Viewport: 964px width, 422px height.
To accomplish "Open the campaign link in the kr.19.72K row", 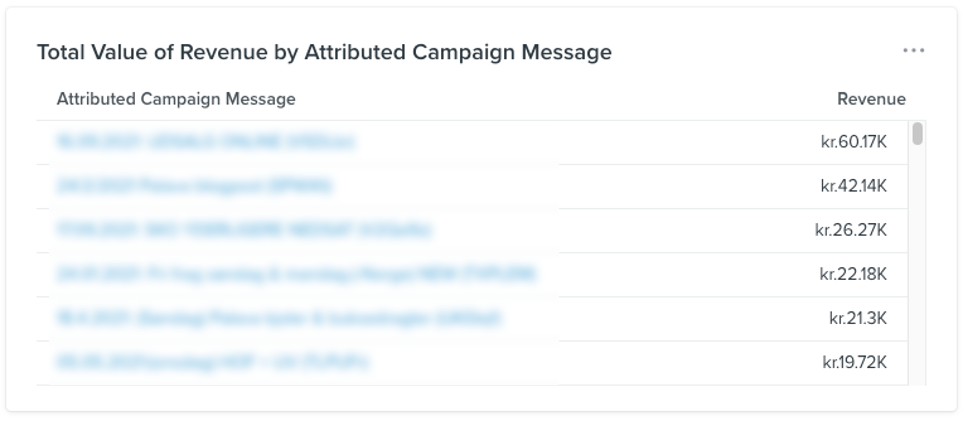I will click(213, 362).
